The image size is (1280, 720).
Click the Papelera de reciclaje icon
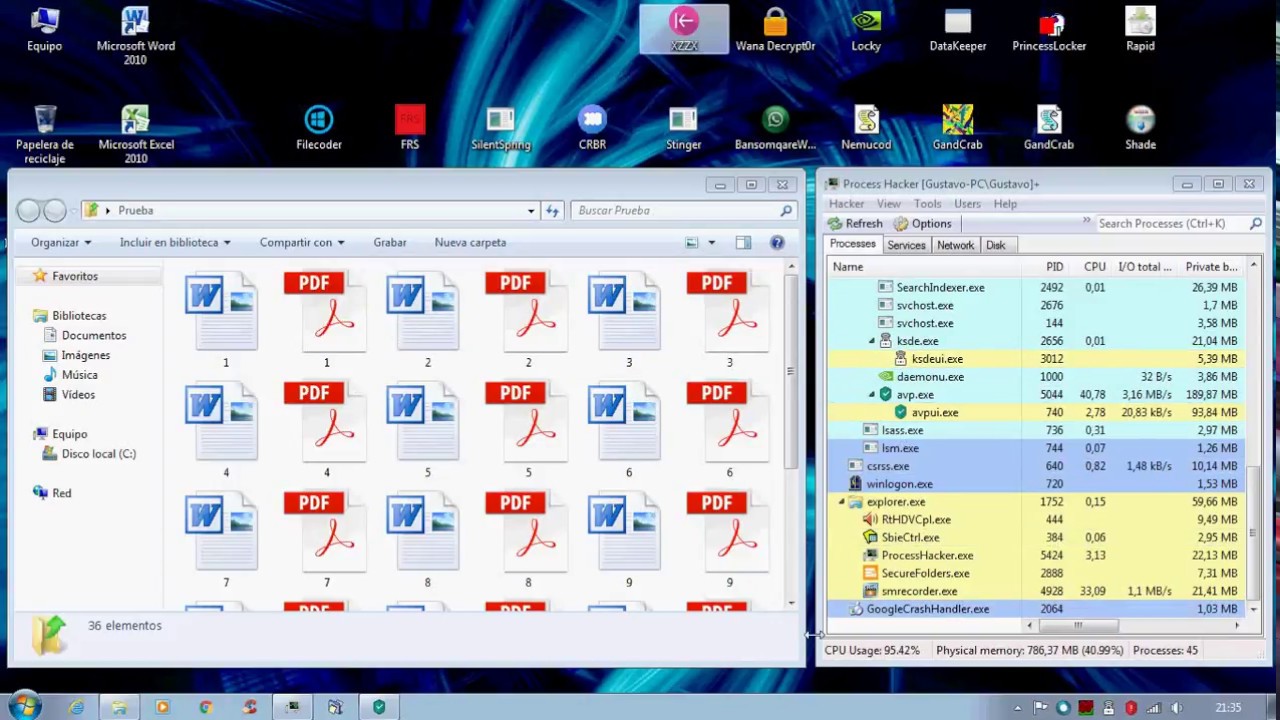click(x=45, y=135)
